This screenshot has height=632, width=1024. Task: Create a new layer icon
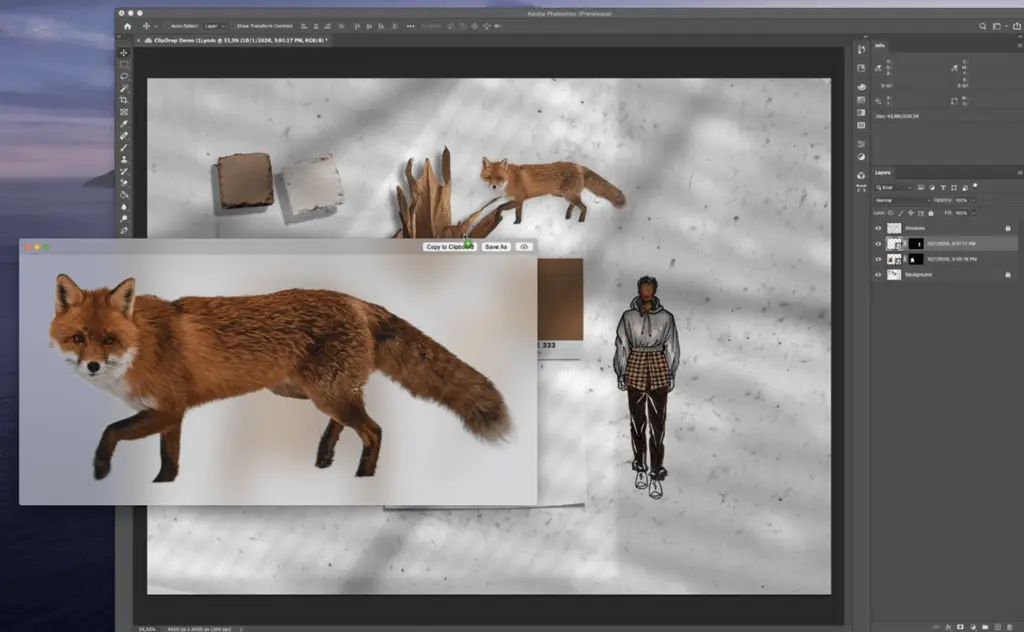pyautogui.click(x=997, y=627)
